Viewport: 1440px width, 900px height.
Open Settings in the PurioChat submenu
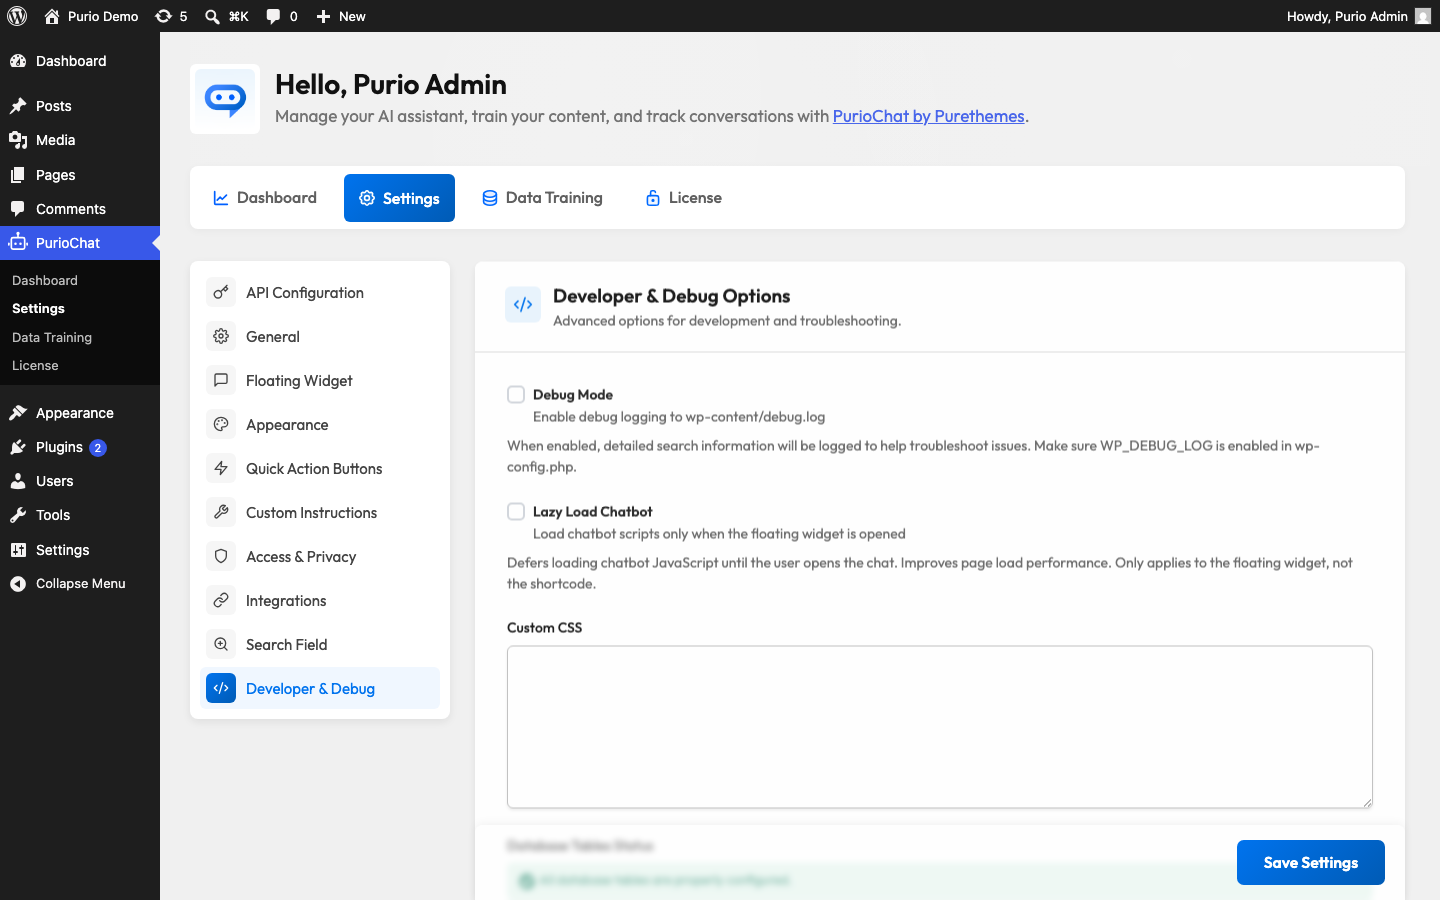tap(38, 308)
